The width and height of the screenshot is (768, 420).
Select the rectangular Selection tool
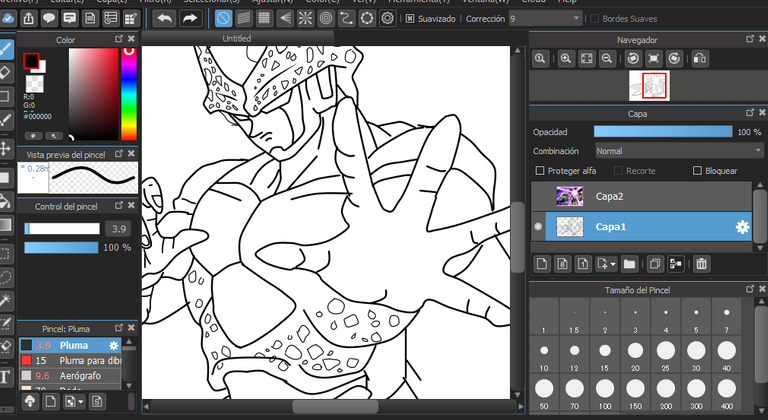pos(5,254)
